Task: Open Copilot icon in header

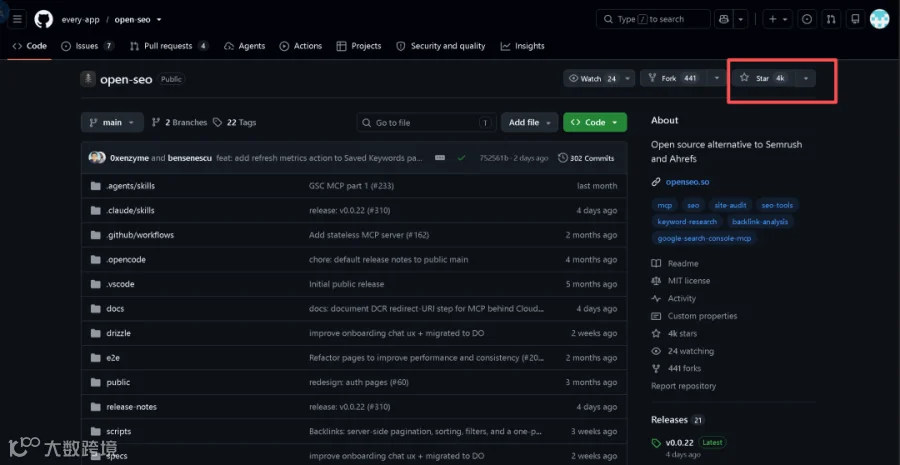Action: [724, 20]
